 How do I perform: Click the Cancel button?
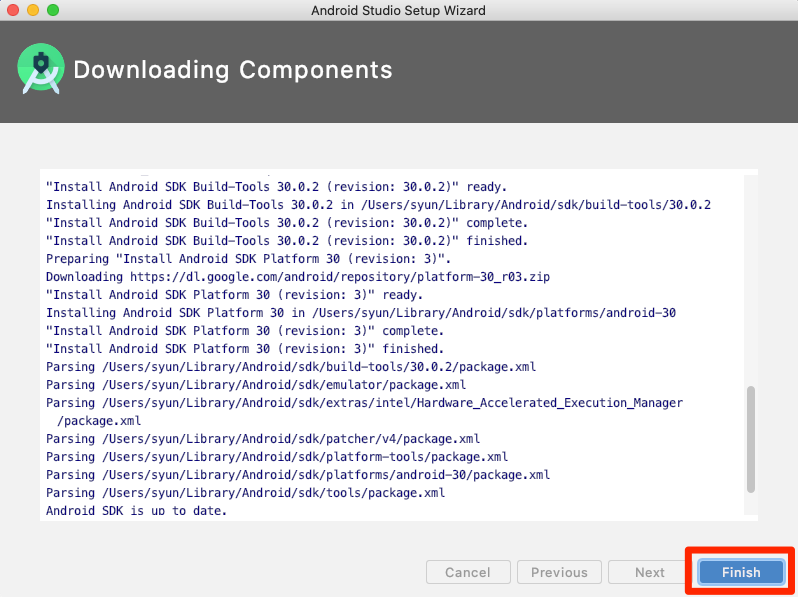(x=468, y=572)
